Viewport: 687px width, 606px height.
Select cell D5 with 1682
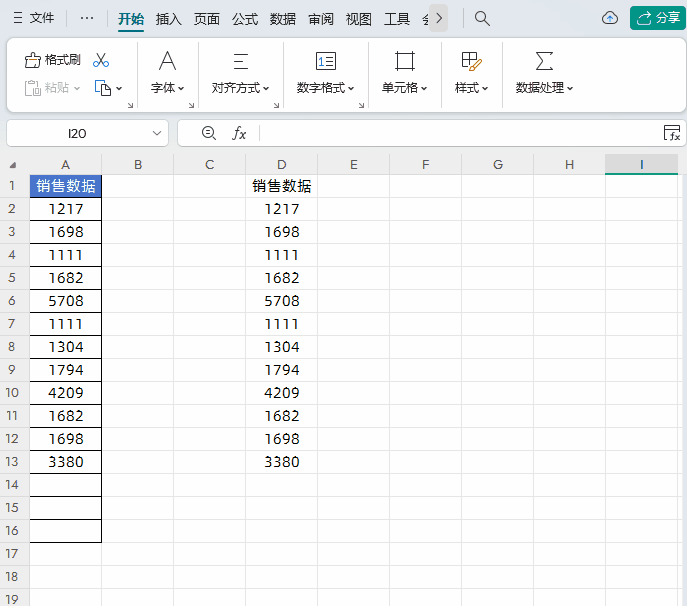[282, 278]
